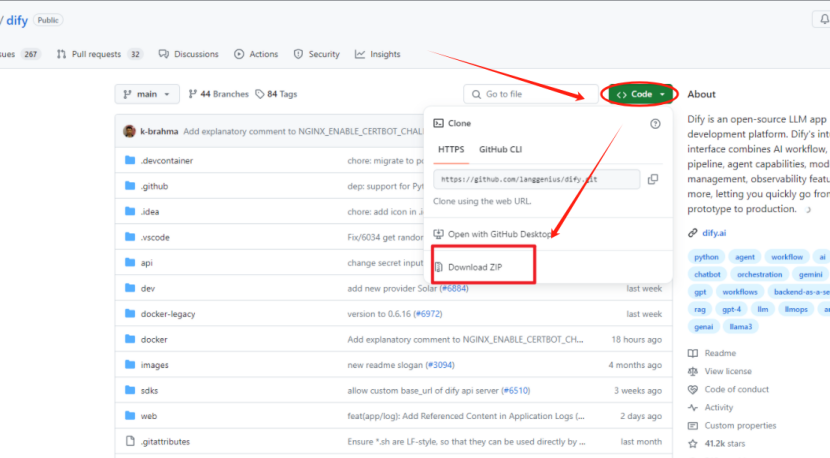830x458 pixels.
Task: Open pull request #6972 link
Action: click(428, 314)
